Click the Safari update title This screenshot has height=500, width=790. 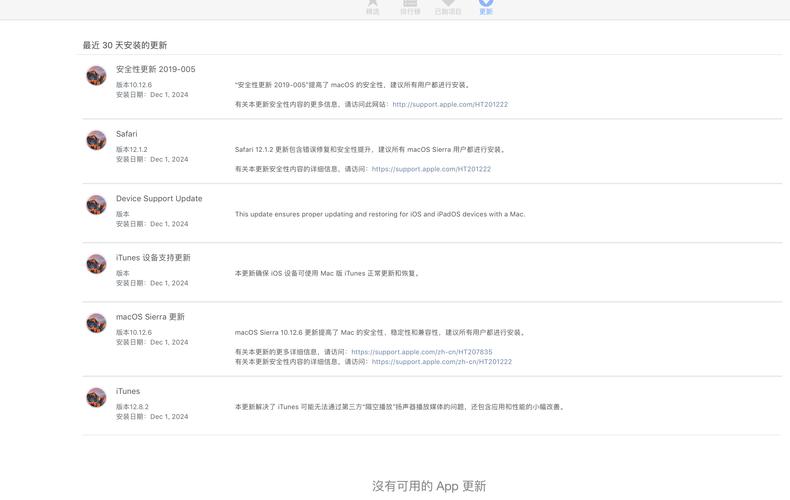click(126, 134)
